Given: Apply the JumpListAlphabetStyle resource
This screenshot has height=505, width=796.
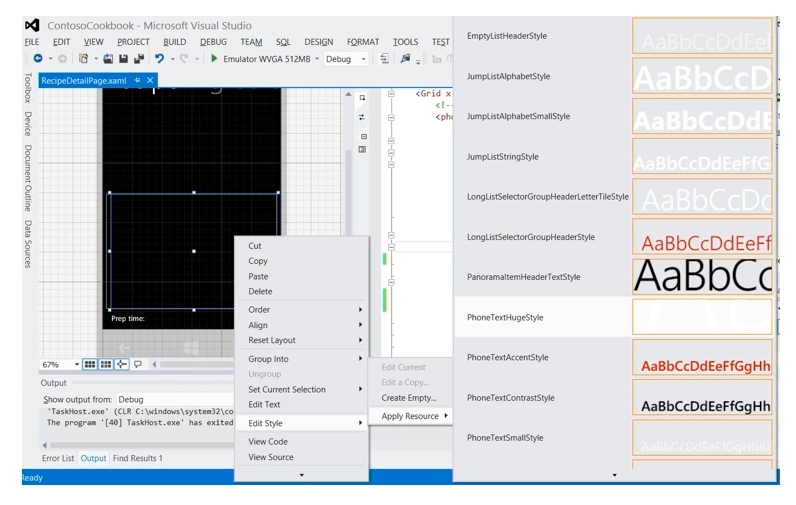Looking at the screenshot, I should point(614,76).
